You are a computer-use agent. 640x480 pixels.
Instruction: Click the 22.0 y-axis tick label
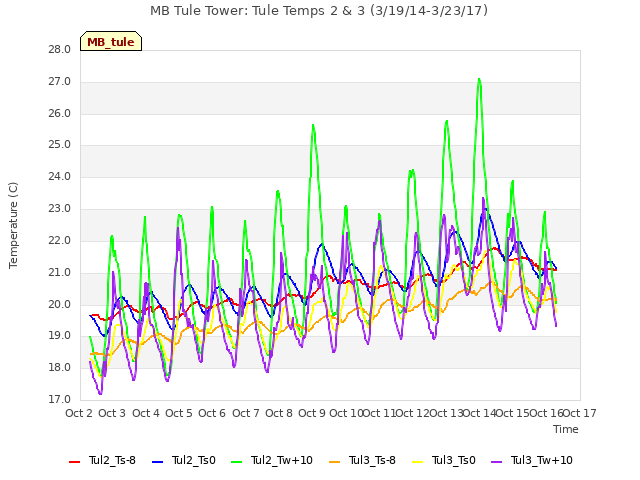click(x=60, y=241)
